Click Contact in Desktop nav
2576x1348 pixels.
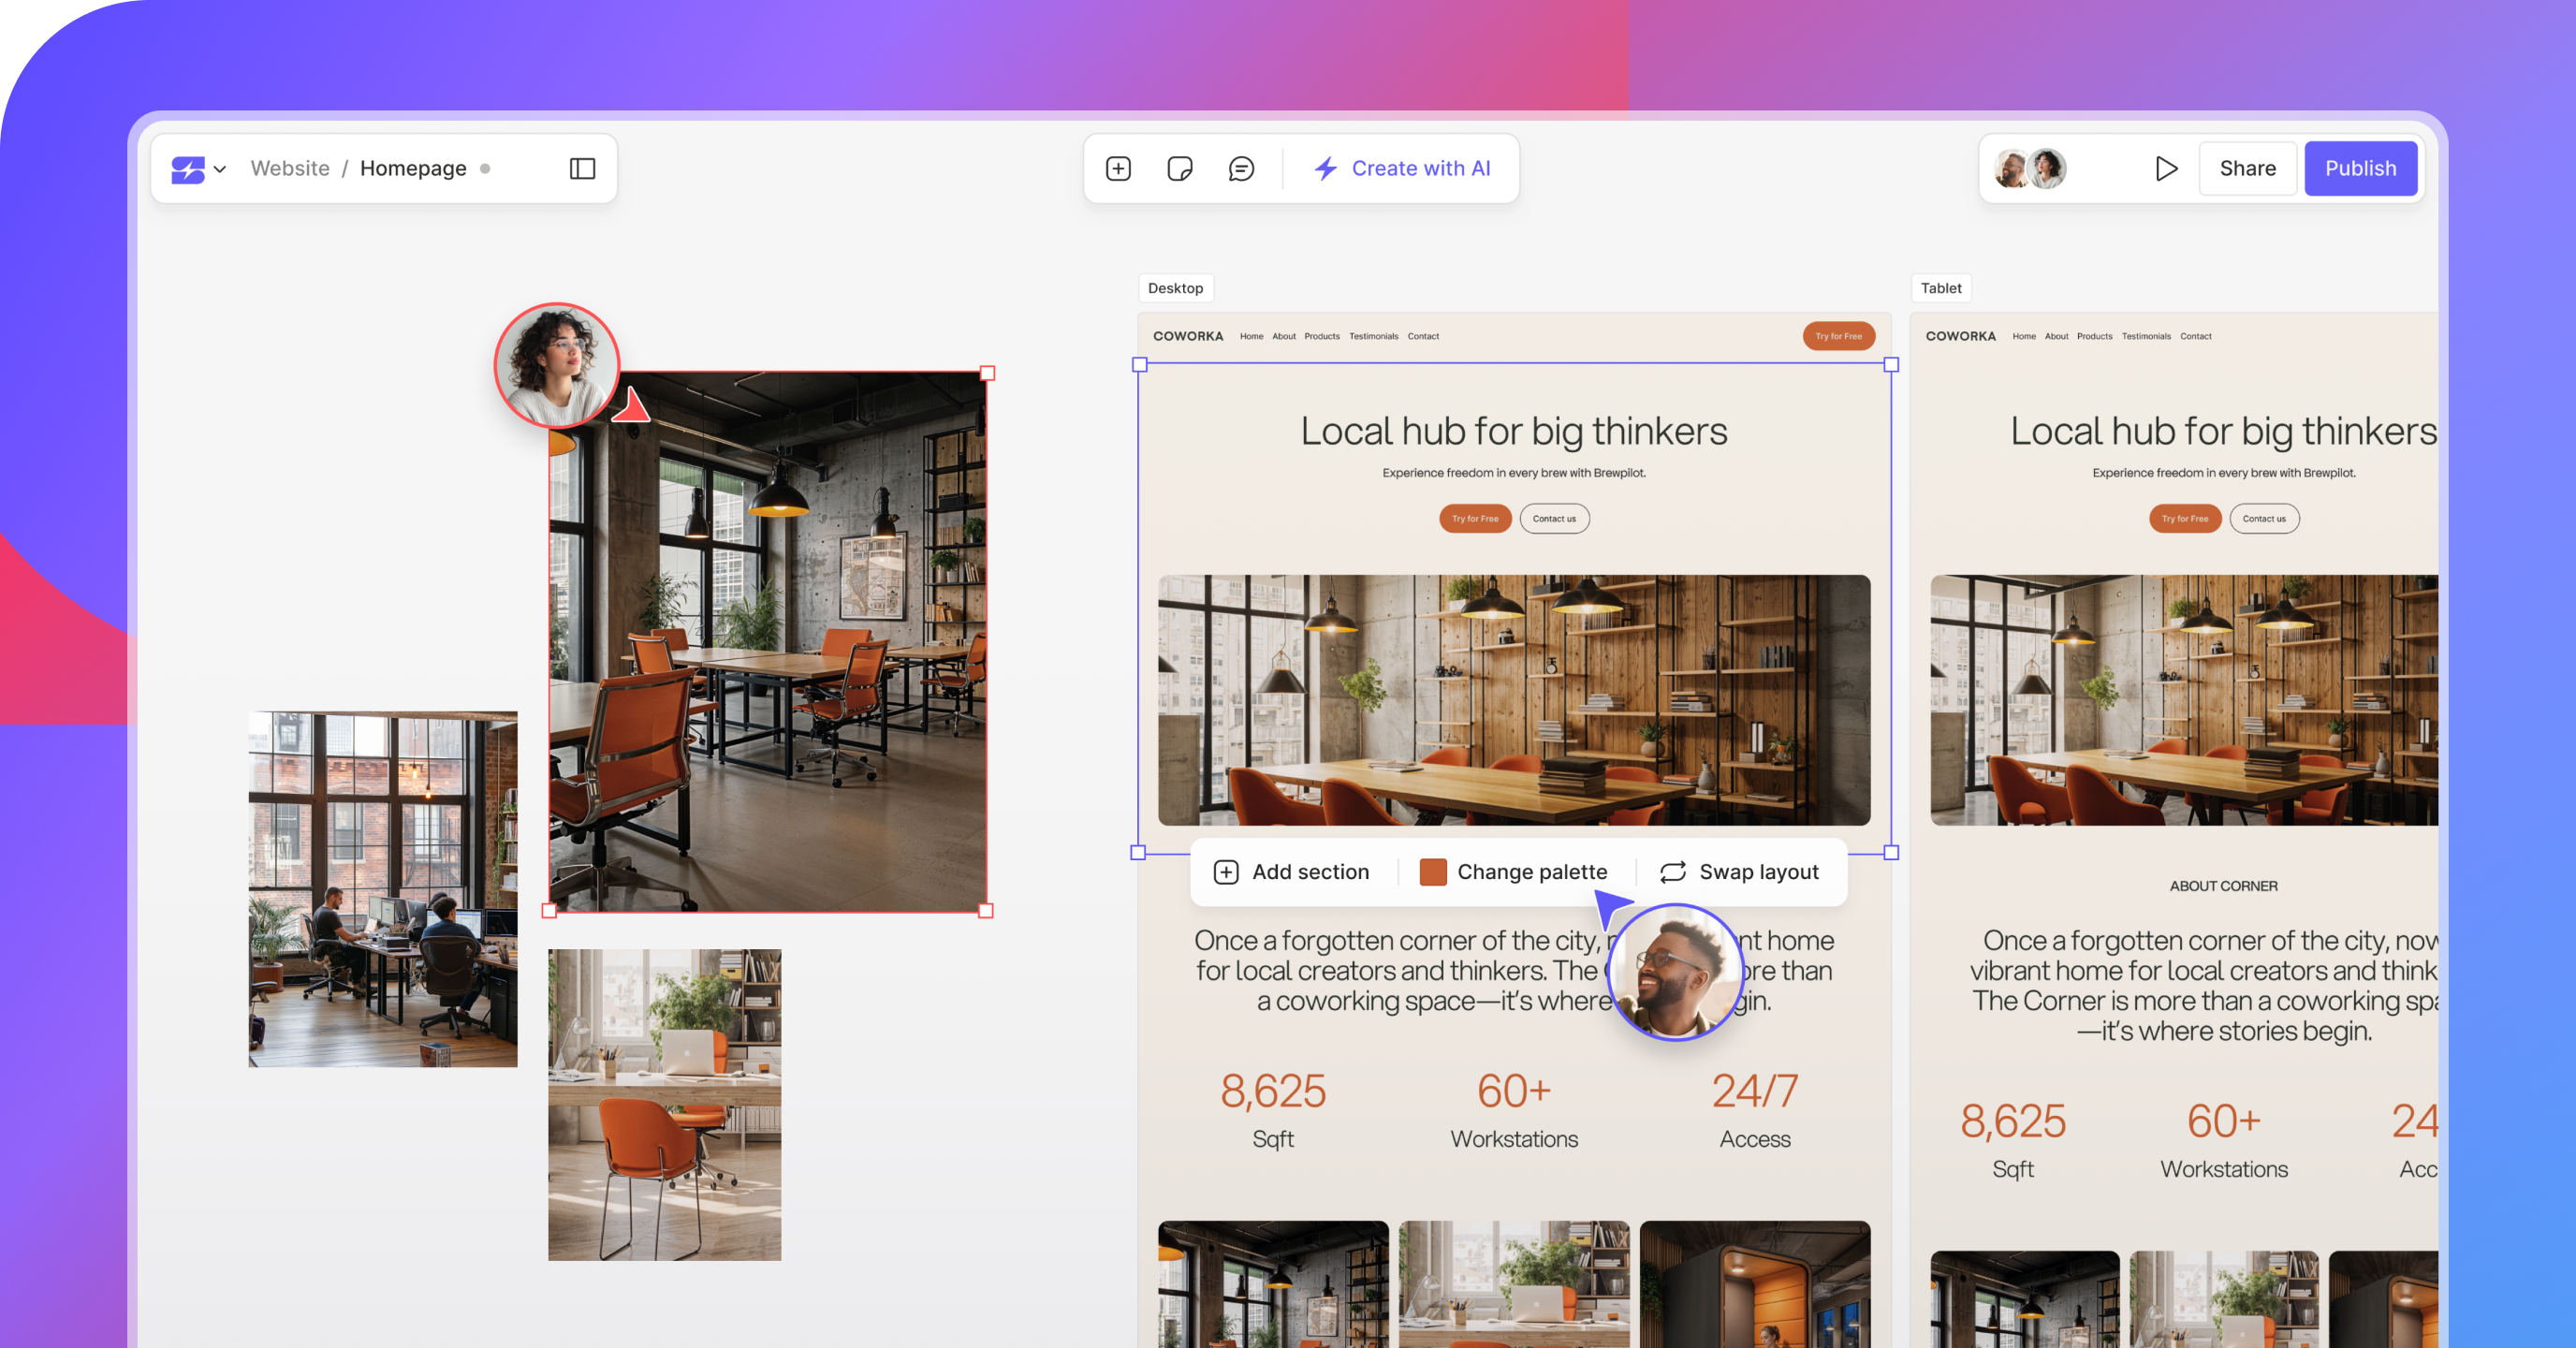tap(1423, 336)
